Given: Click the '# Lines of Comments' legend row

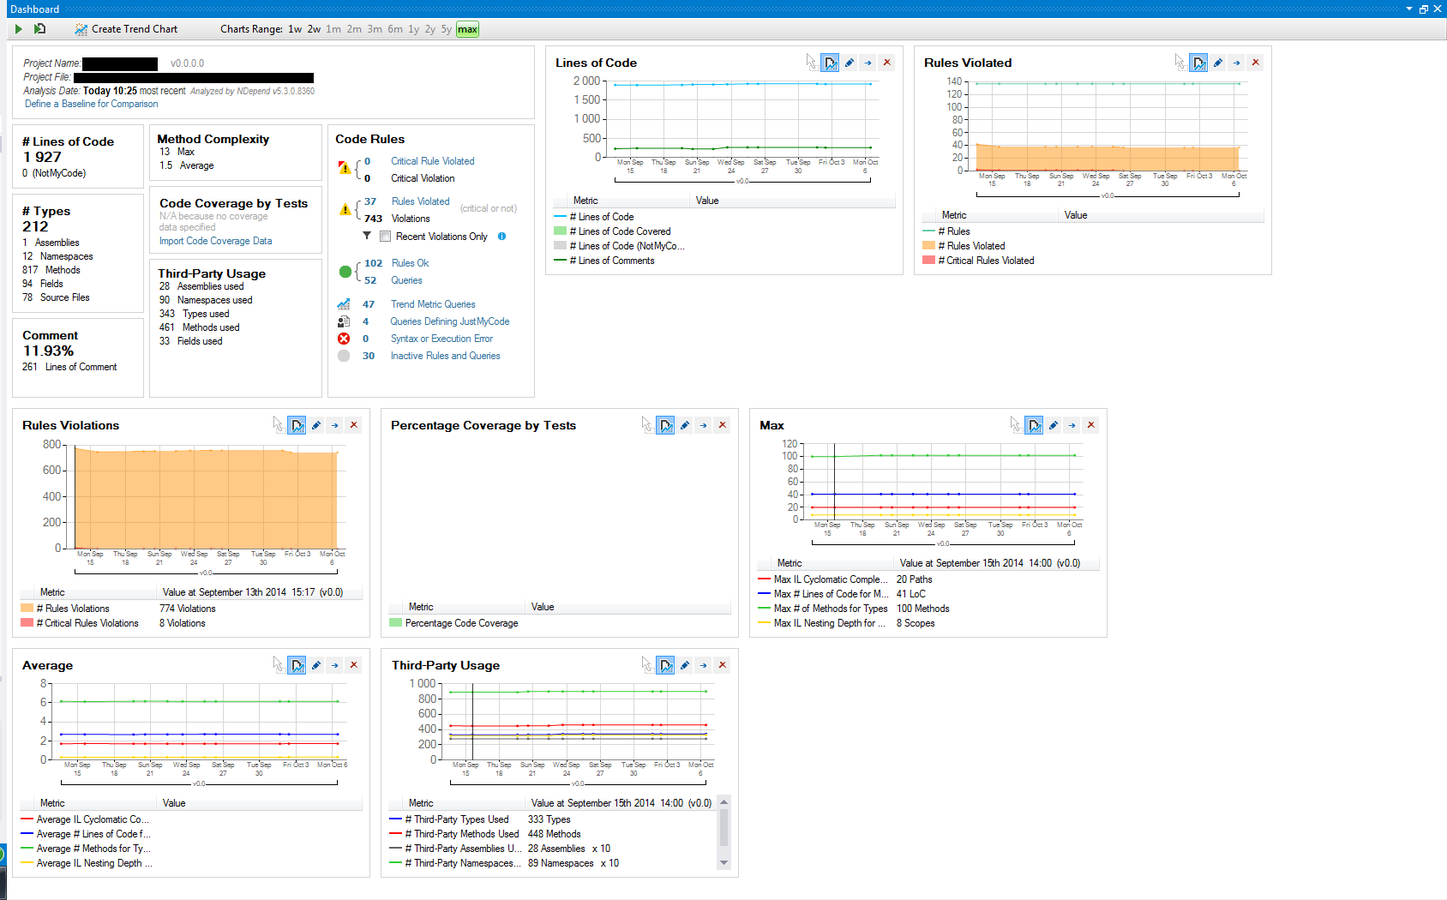Looking at the screenshot, I should [x=612, y=261].
